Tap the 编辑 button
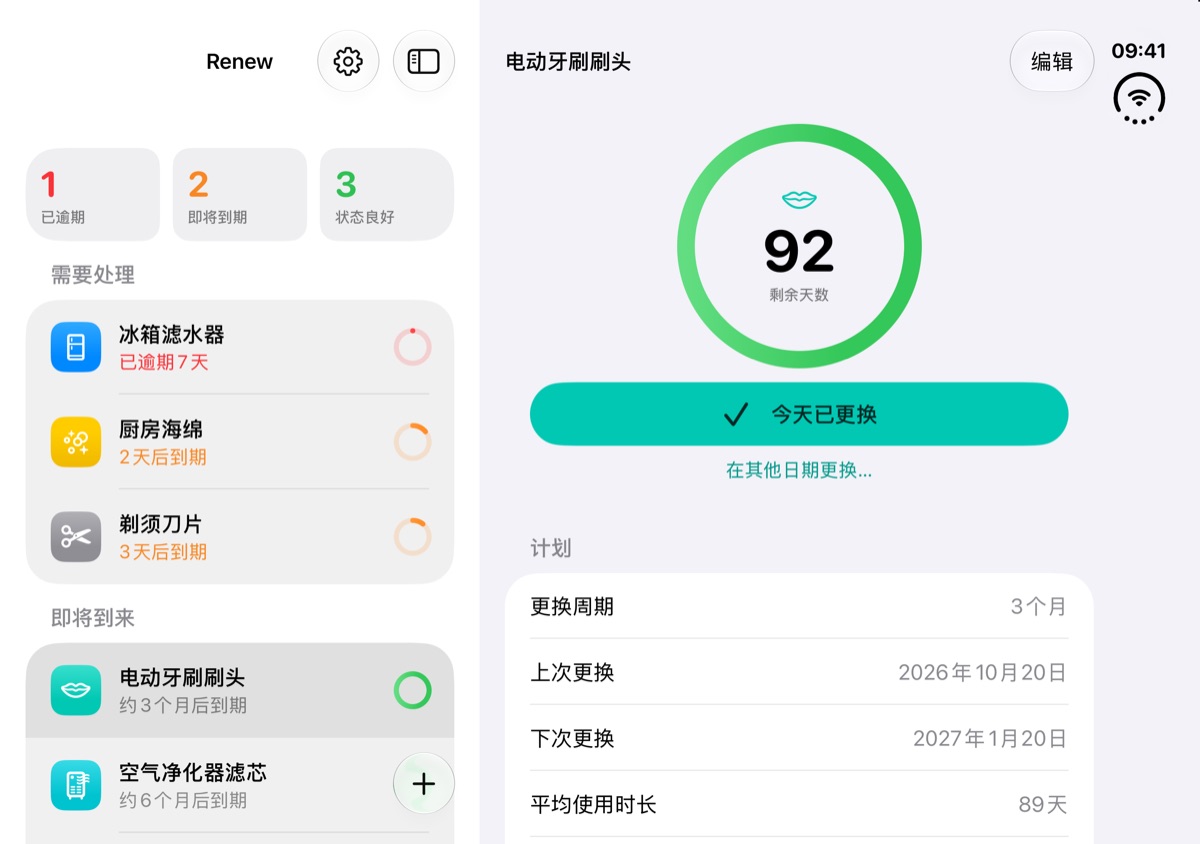 point(1052,62)
